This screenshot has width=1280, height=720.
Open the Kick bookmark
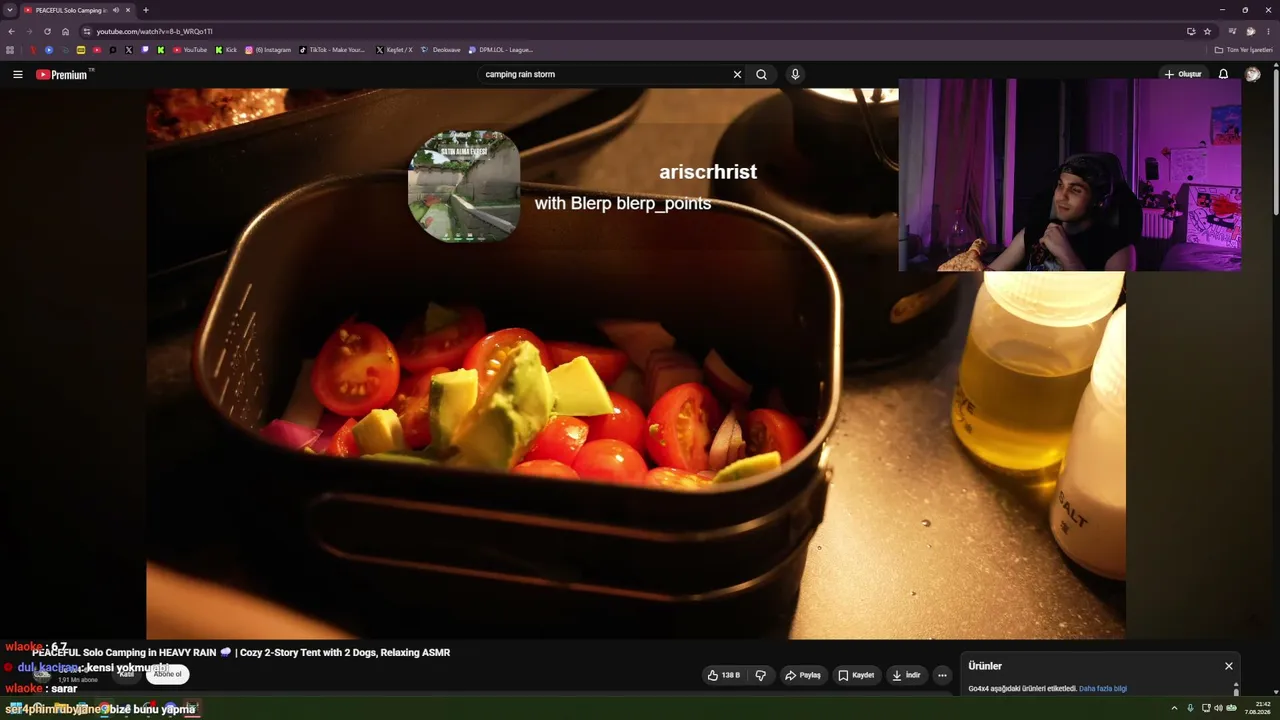(226, 50)
